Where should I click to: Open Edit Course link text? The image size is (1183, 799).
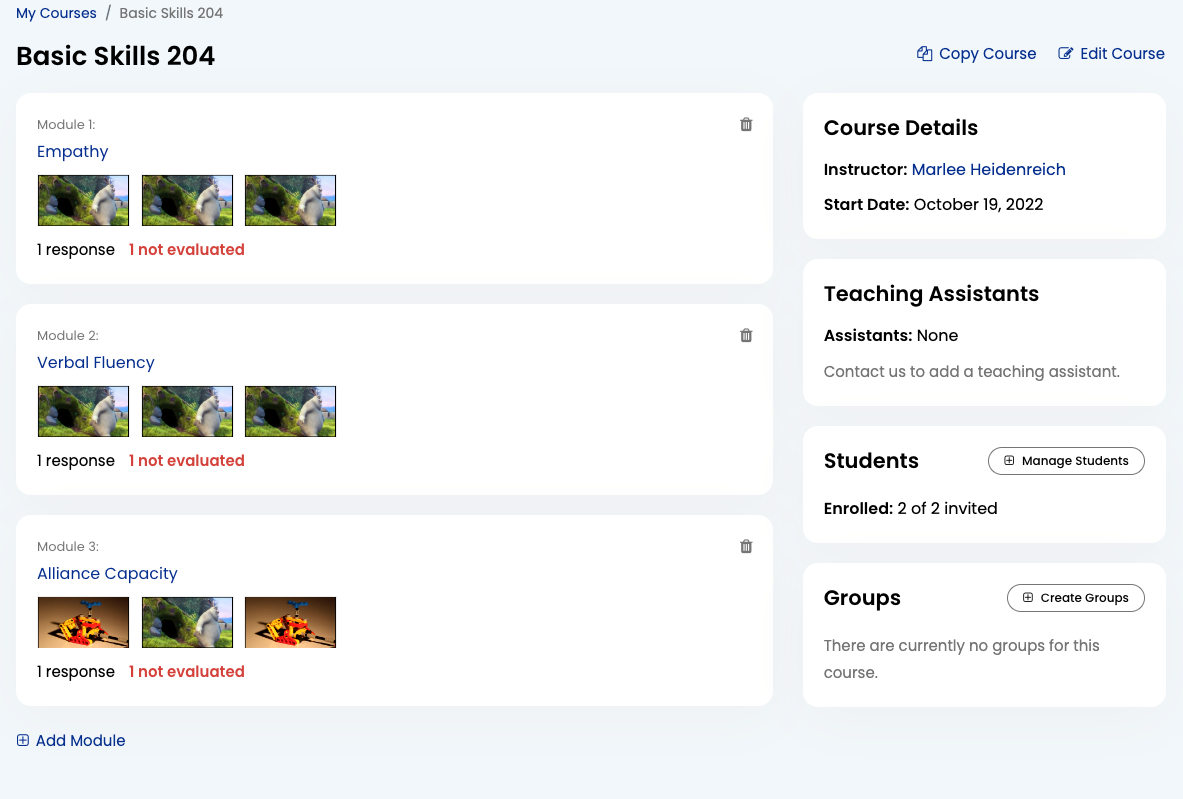click(1122, 54)
